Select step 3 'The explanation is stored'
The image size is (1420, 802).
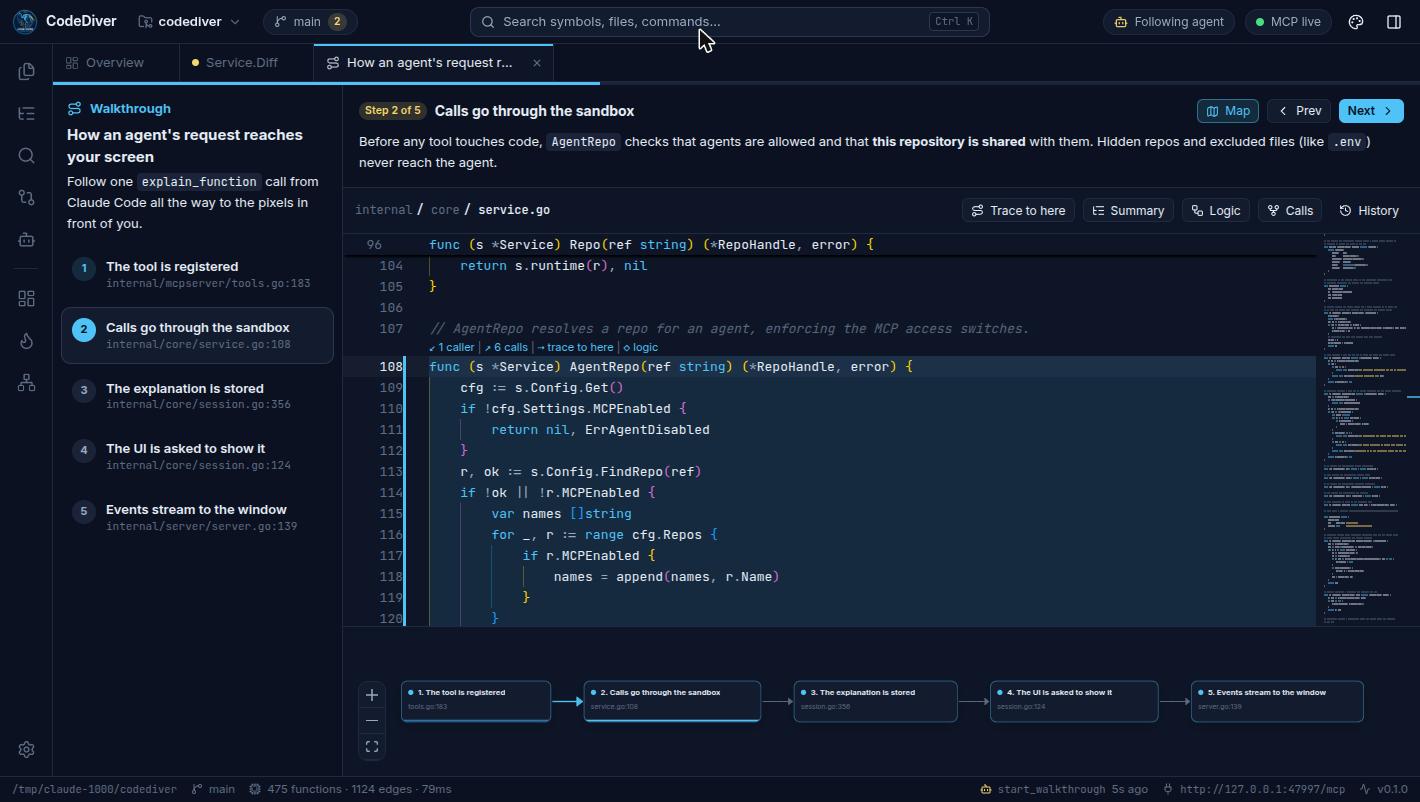point(197,396)
